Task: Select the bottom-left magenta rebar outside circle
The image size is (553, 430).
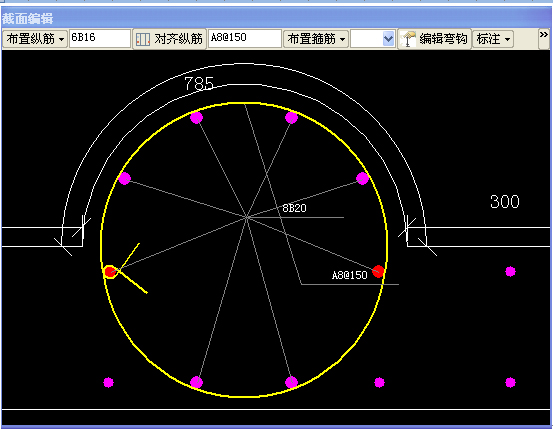Action: click(x=108, y=382)
